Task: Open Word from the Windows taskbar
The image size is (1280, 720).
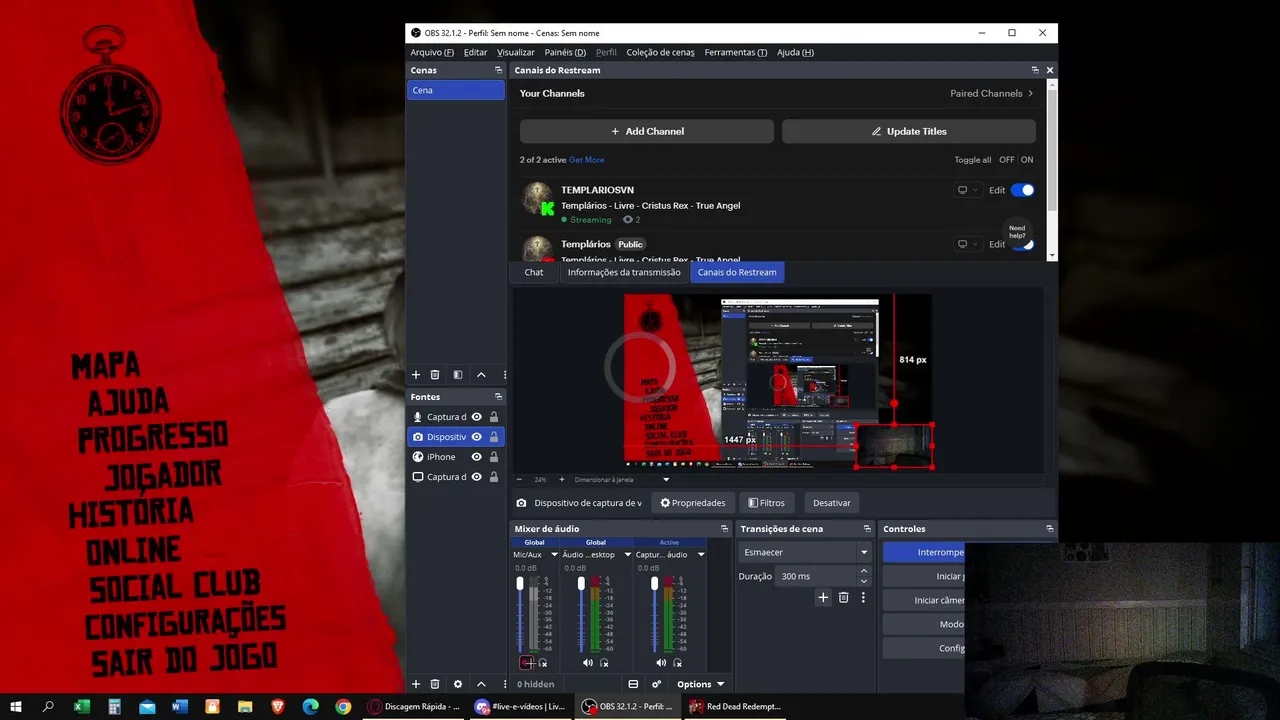Action: 180,707
